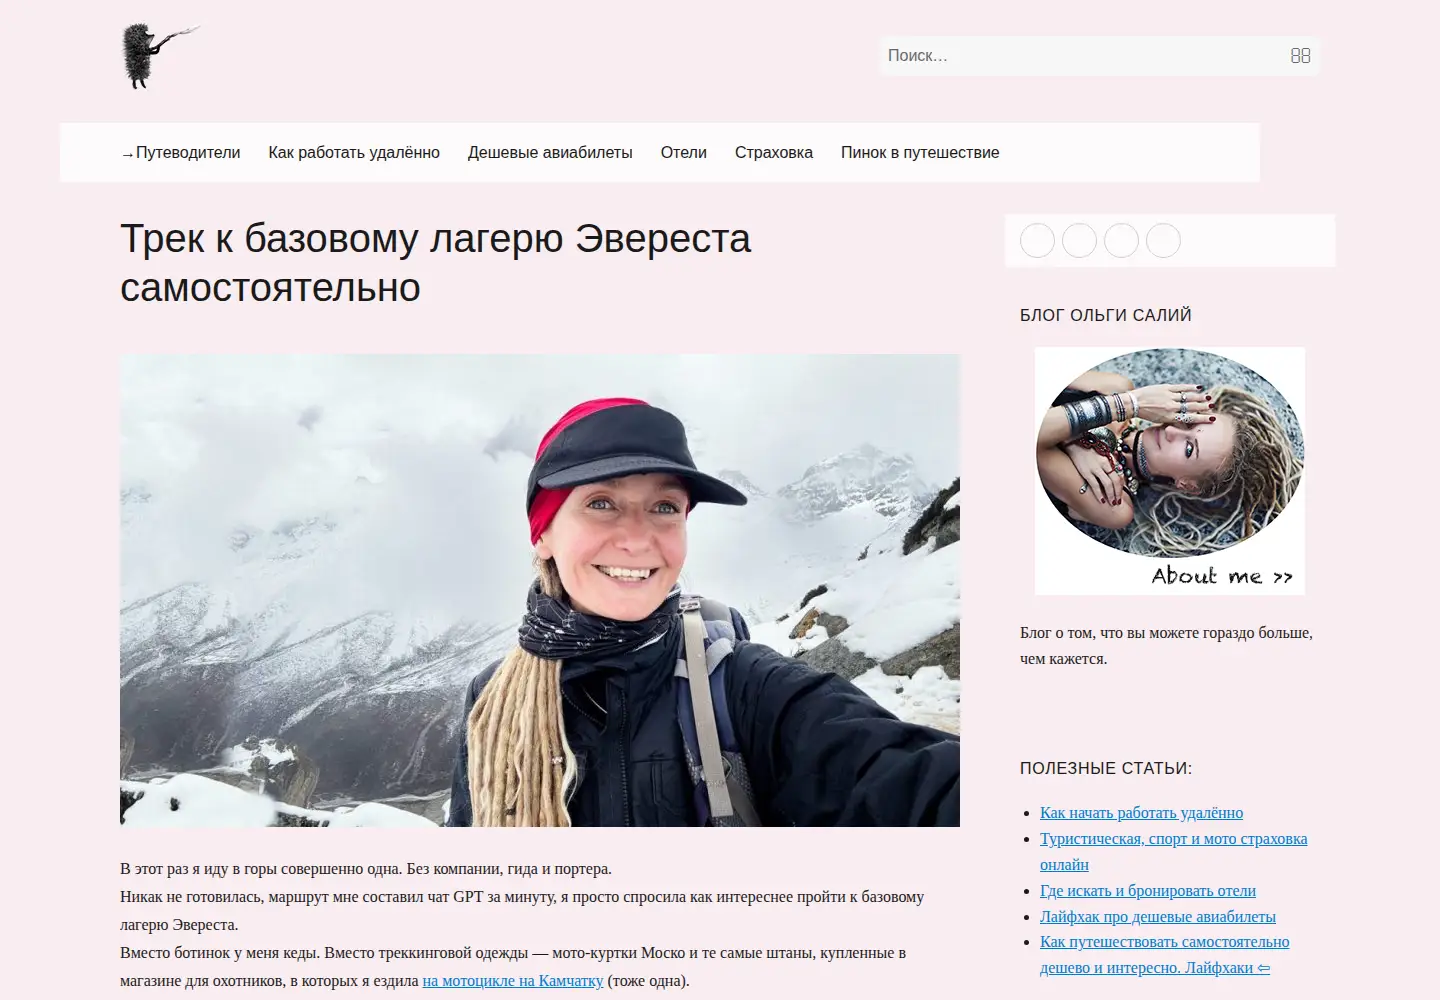Click the БЛОГ ОЛЬГИ САЛИЙ sidebar heading
Viewport: 1440px width, 1000px height.
tap(1106, 315)
